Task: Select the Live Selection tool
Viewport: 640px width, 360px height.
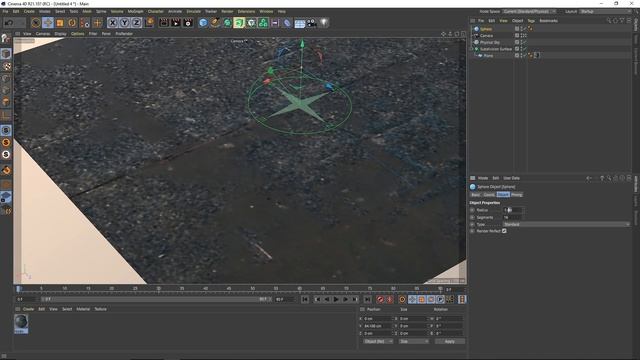Action: [36, 23]
